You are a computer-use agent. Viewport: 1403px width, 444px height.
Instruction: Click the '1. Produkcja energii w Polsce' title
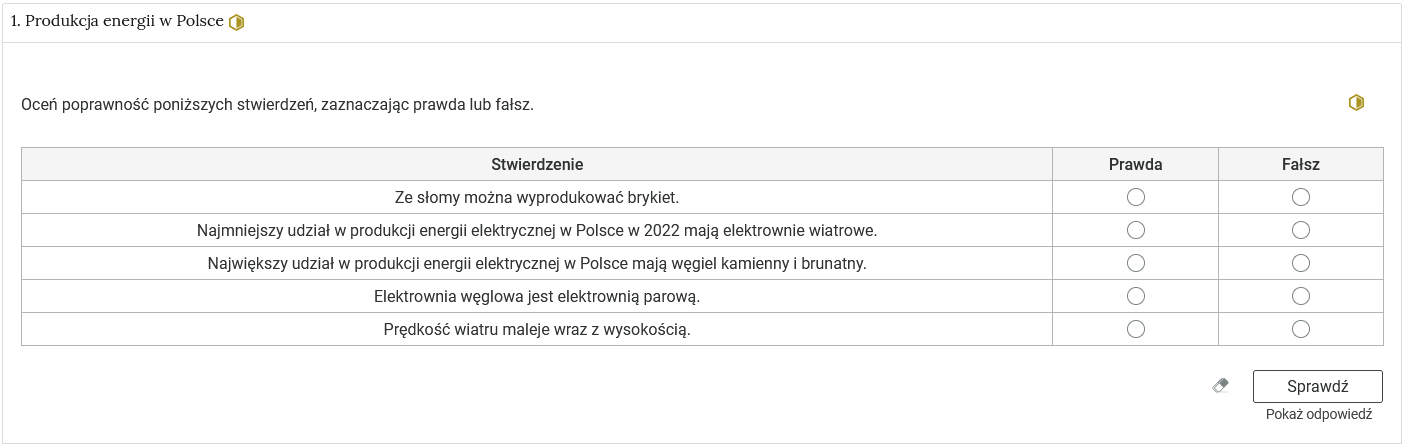tap(117, 22)
